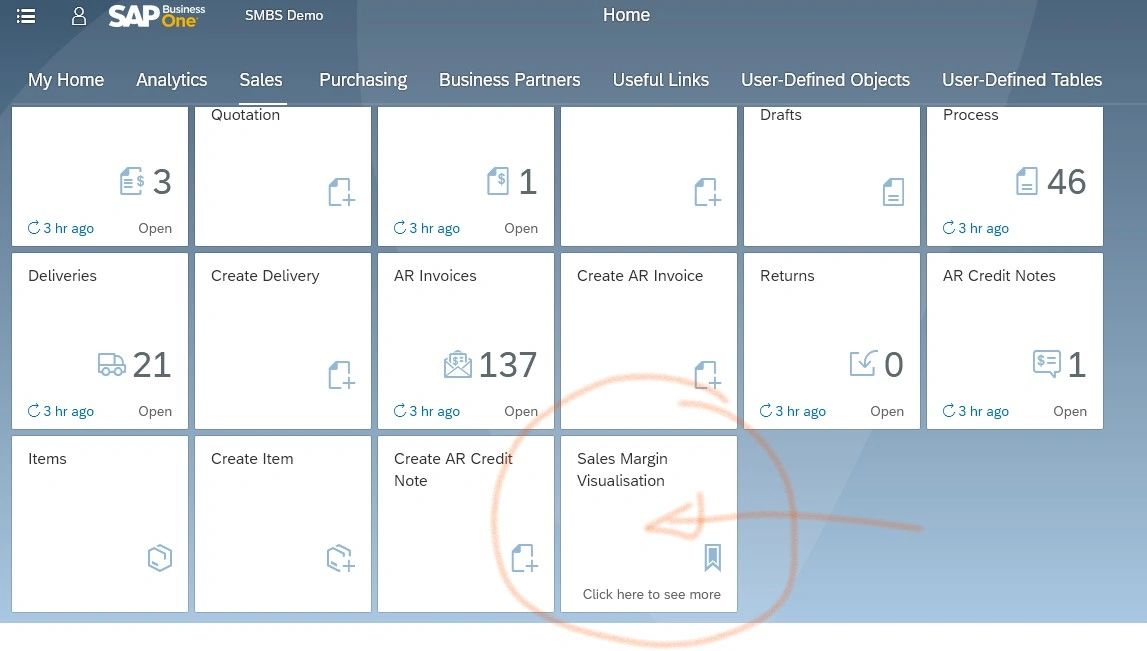The image size is (1147, 651).
Task: Click the document icon on Create AR Credit Note
Action: pyautogui.click(x=525, y=558)
